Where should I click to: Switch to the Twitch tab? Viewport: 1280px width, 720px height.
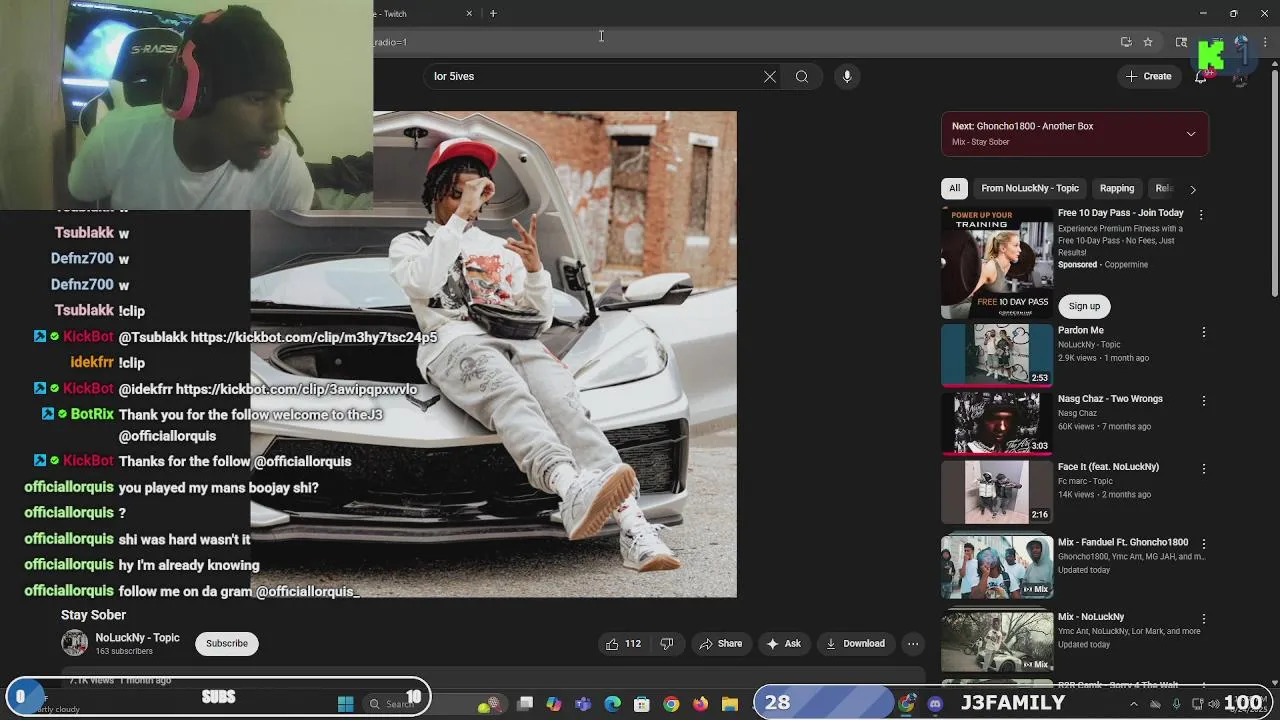tap(420, 14)
